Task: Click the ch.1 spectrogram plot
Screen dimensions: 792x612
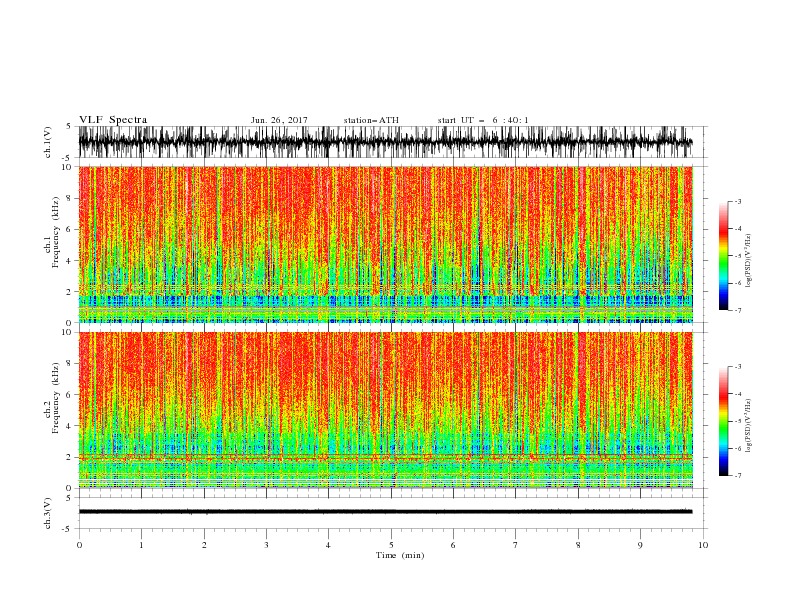Action: click(385, 244)
